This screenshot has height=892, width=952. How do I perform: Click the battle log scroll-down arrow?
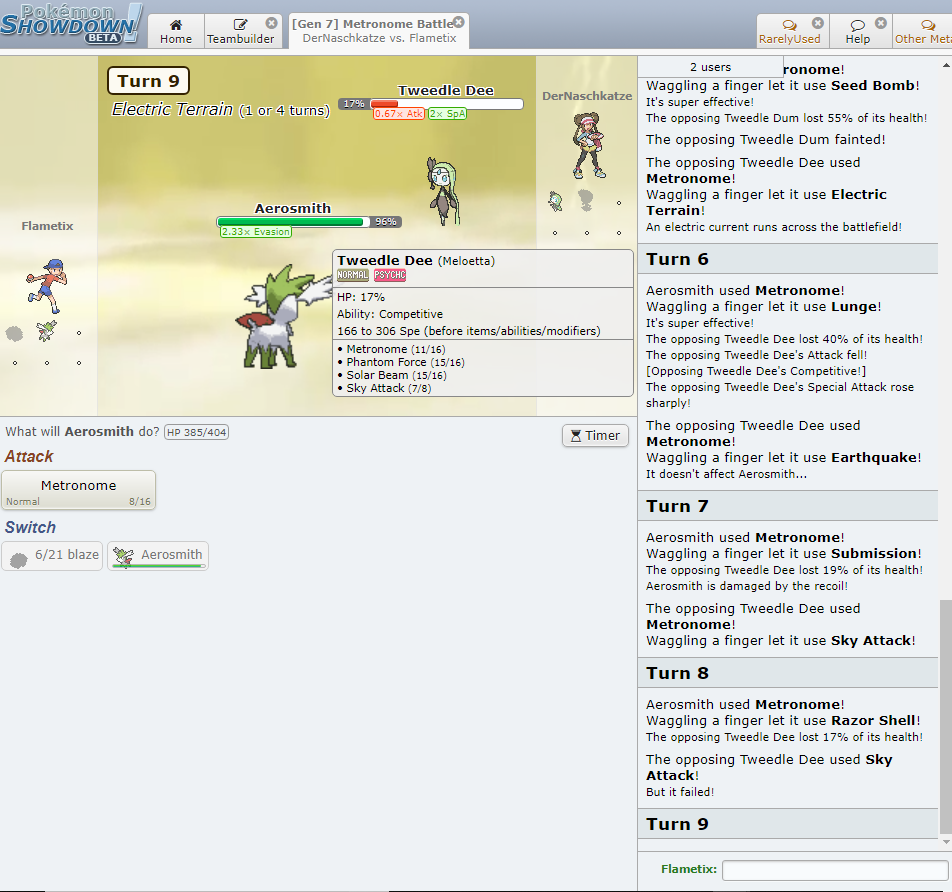[946, 842]
